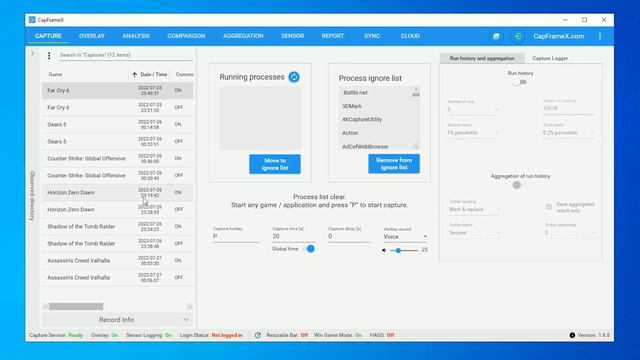This screenshot has width=640, height=360.
Task: Click the Capture hotkey field
Action: coord(236,236)
